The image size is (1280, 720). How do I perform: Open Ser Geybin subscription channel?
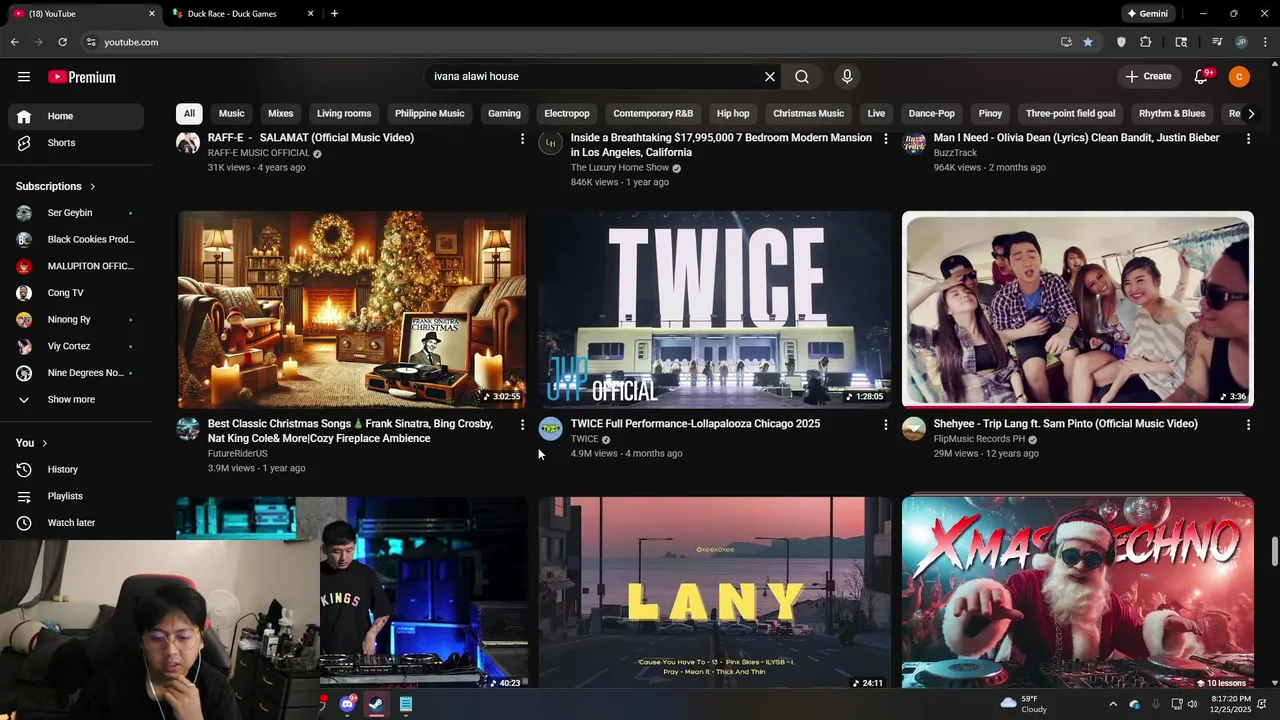76,213
